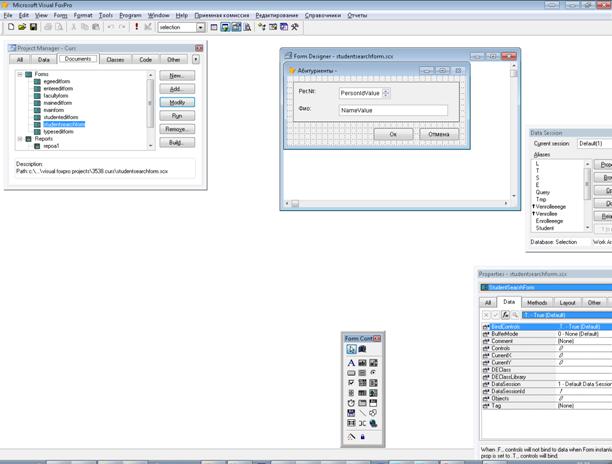612x464 pixels.
Task: Select the Label tool in Form Controls
Action: (351, 363)
